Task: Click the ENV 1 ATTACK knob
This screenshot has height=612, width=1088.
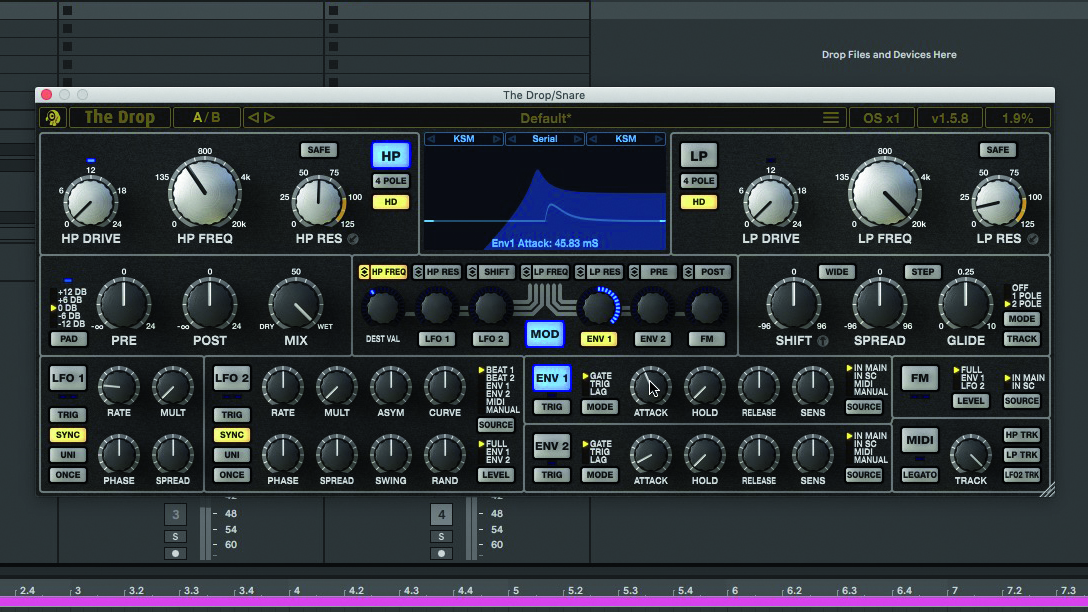Action: 650,386
